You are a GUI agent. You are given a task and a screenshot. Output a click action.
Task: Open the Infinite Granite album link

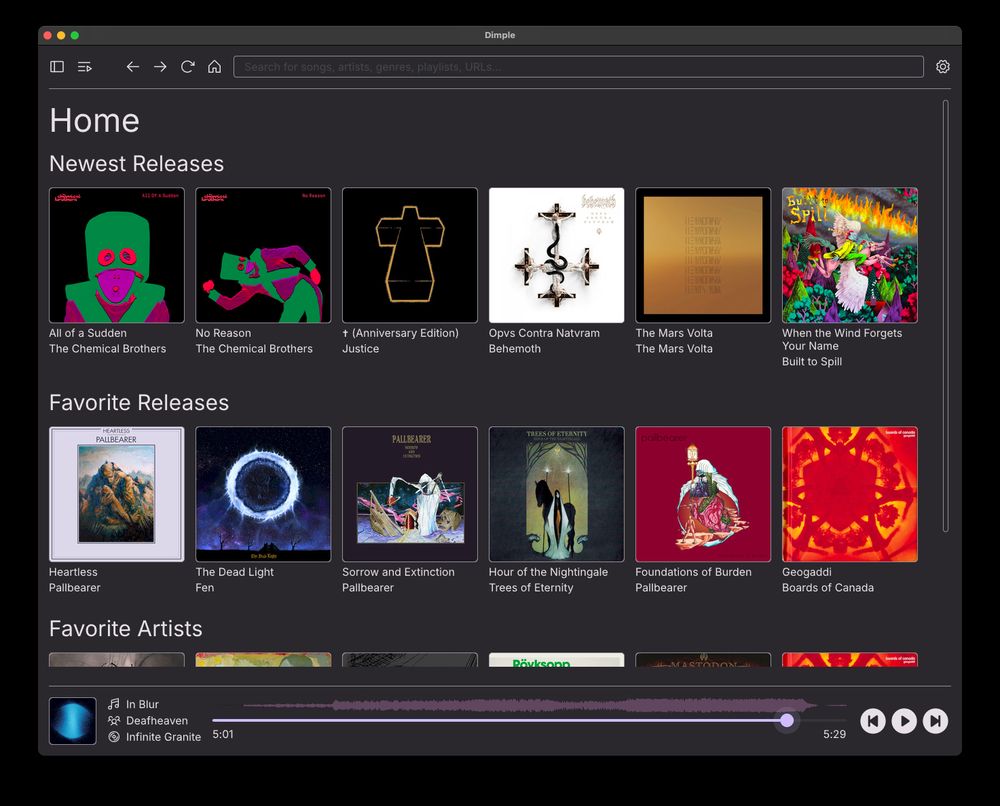pyautogui.click(x=163, y=736)
